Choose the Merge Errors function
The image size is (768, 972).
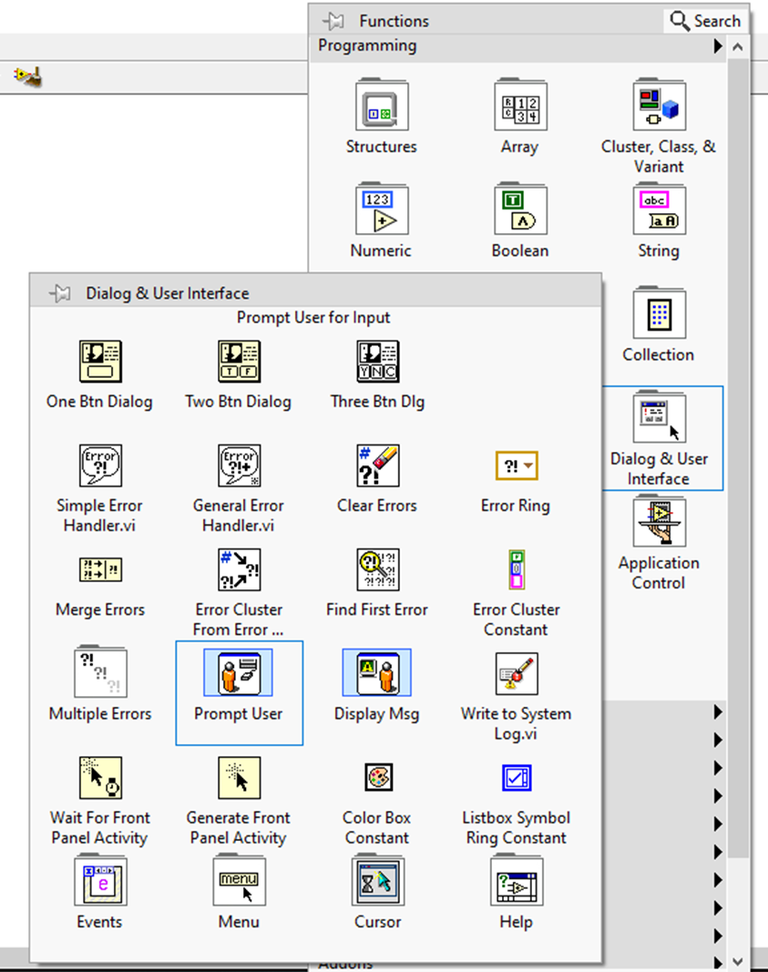click(100, 570)
